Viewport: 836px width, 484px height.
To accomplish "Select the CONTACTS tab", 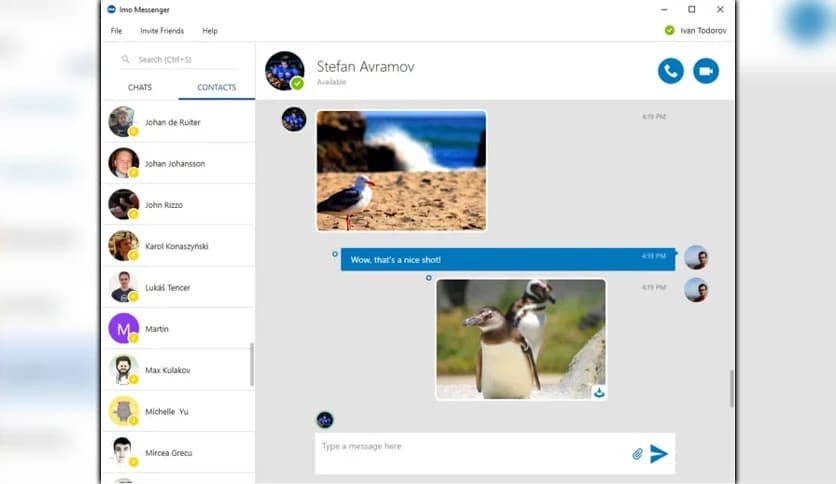I will [x=216, y=88].
